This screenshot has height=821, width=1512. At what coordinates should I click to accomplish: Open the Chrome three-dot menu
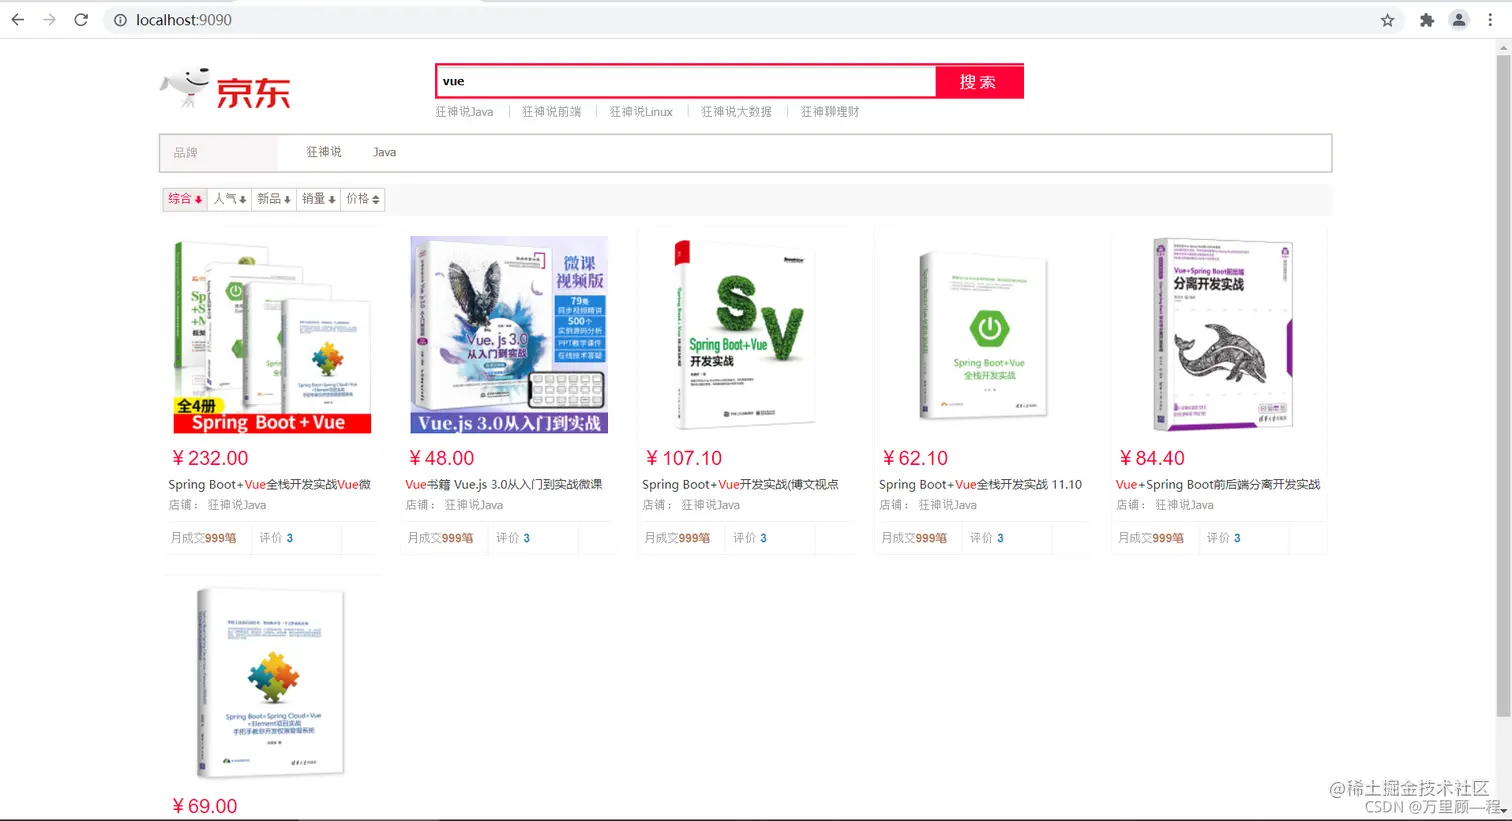tap(1490, 20)
